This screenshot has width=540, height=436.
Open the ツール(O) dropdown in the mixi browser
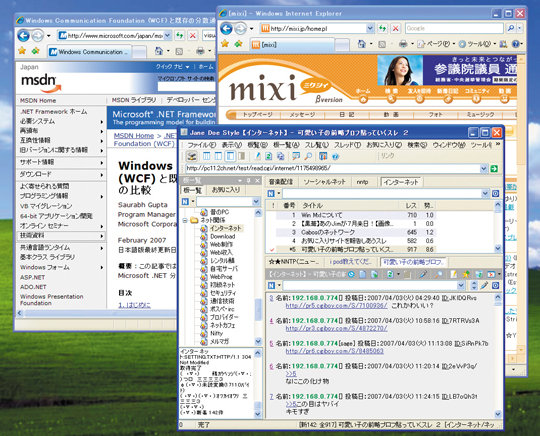click(478, 44)
